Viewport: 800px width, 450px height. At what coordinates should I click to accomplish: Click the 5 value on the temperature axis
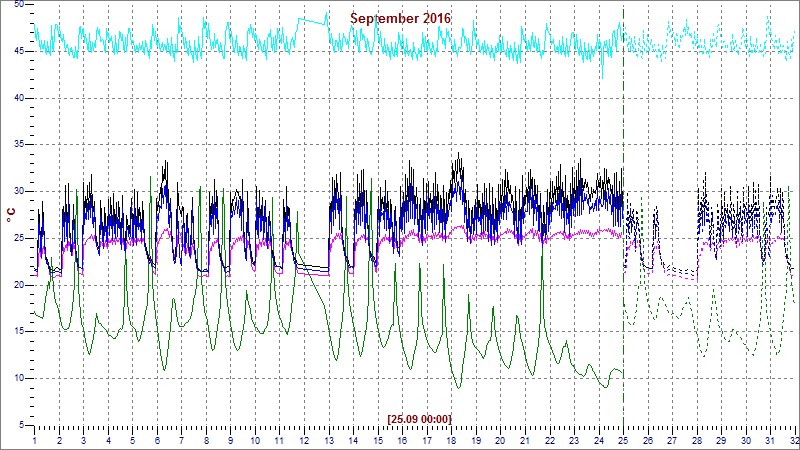pos(20,425)
